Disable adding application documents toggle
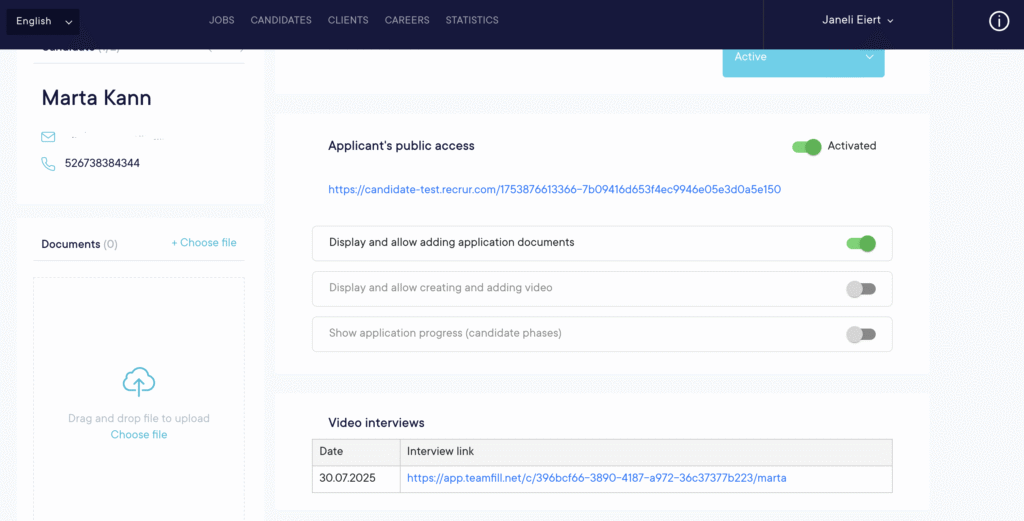This screenshot has height=521, width=1024. [x=860, y=243]
